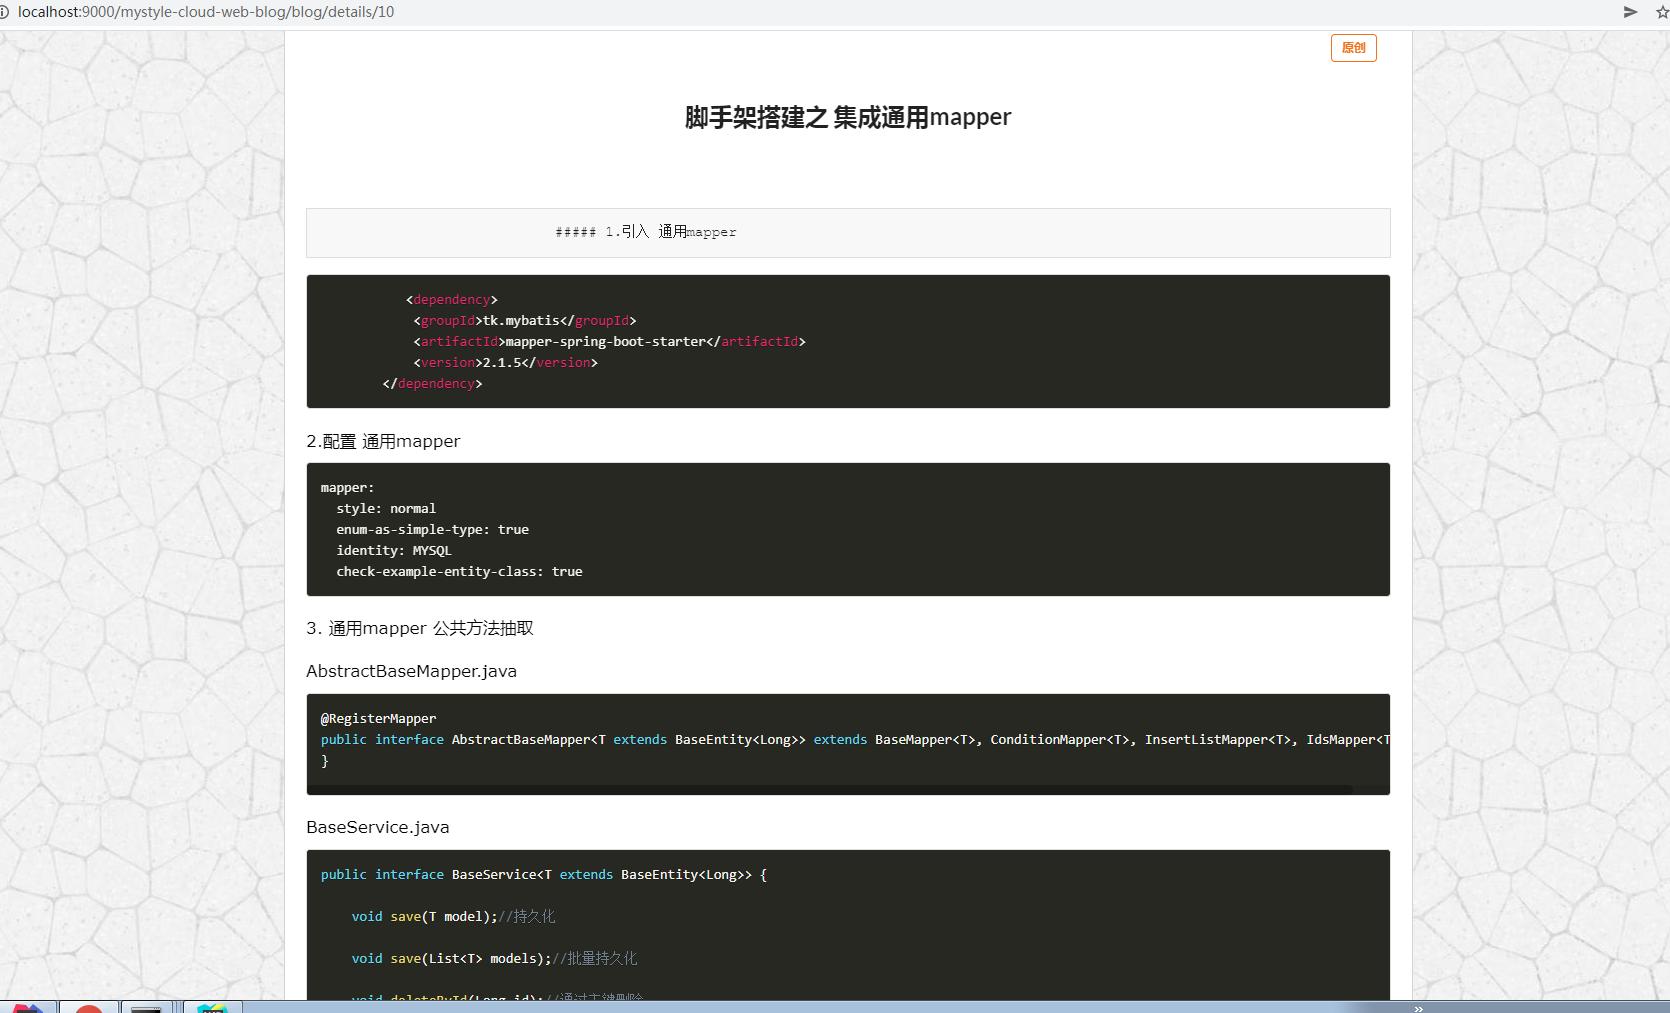This screenshot has height=1013, width=1670.
Task: Open the dark window taskbar icon
Action: coord(147,1008)
